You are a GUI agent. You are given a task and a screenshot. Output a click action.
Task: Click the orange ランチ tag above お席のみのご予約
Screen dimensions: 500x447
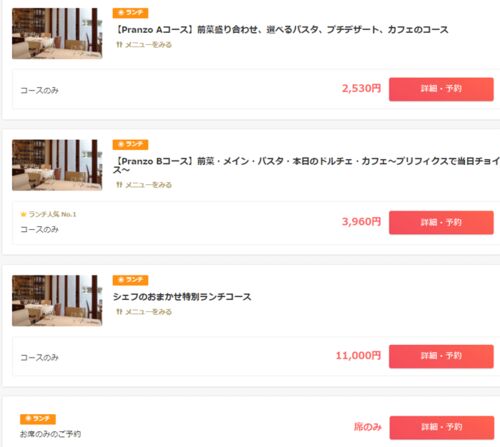coord(38,419)
